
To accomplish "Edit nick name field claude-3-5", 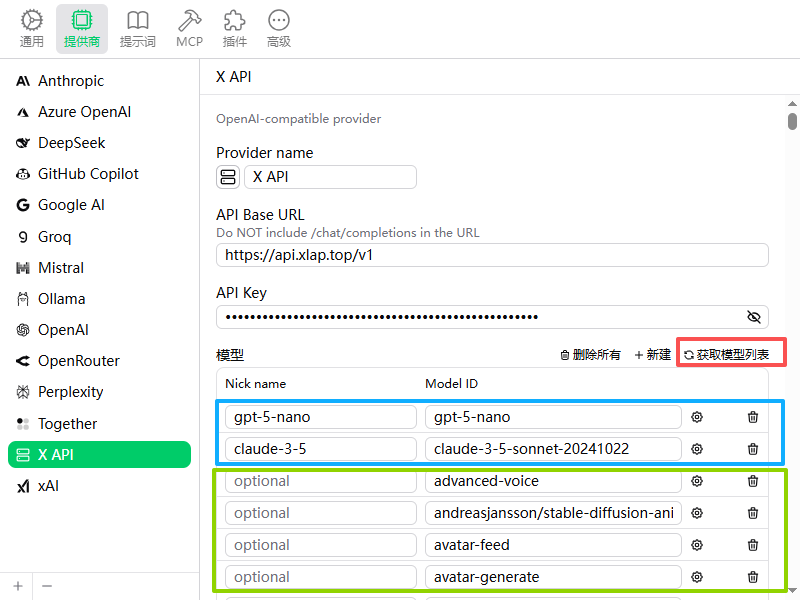I will (x=321, y=449).
